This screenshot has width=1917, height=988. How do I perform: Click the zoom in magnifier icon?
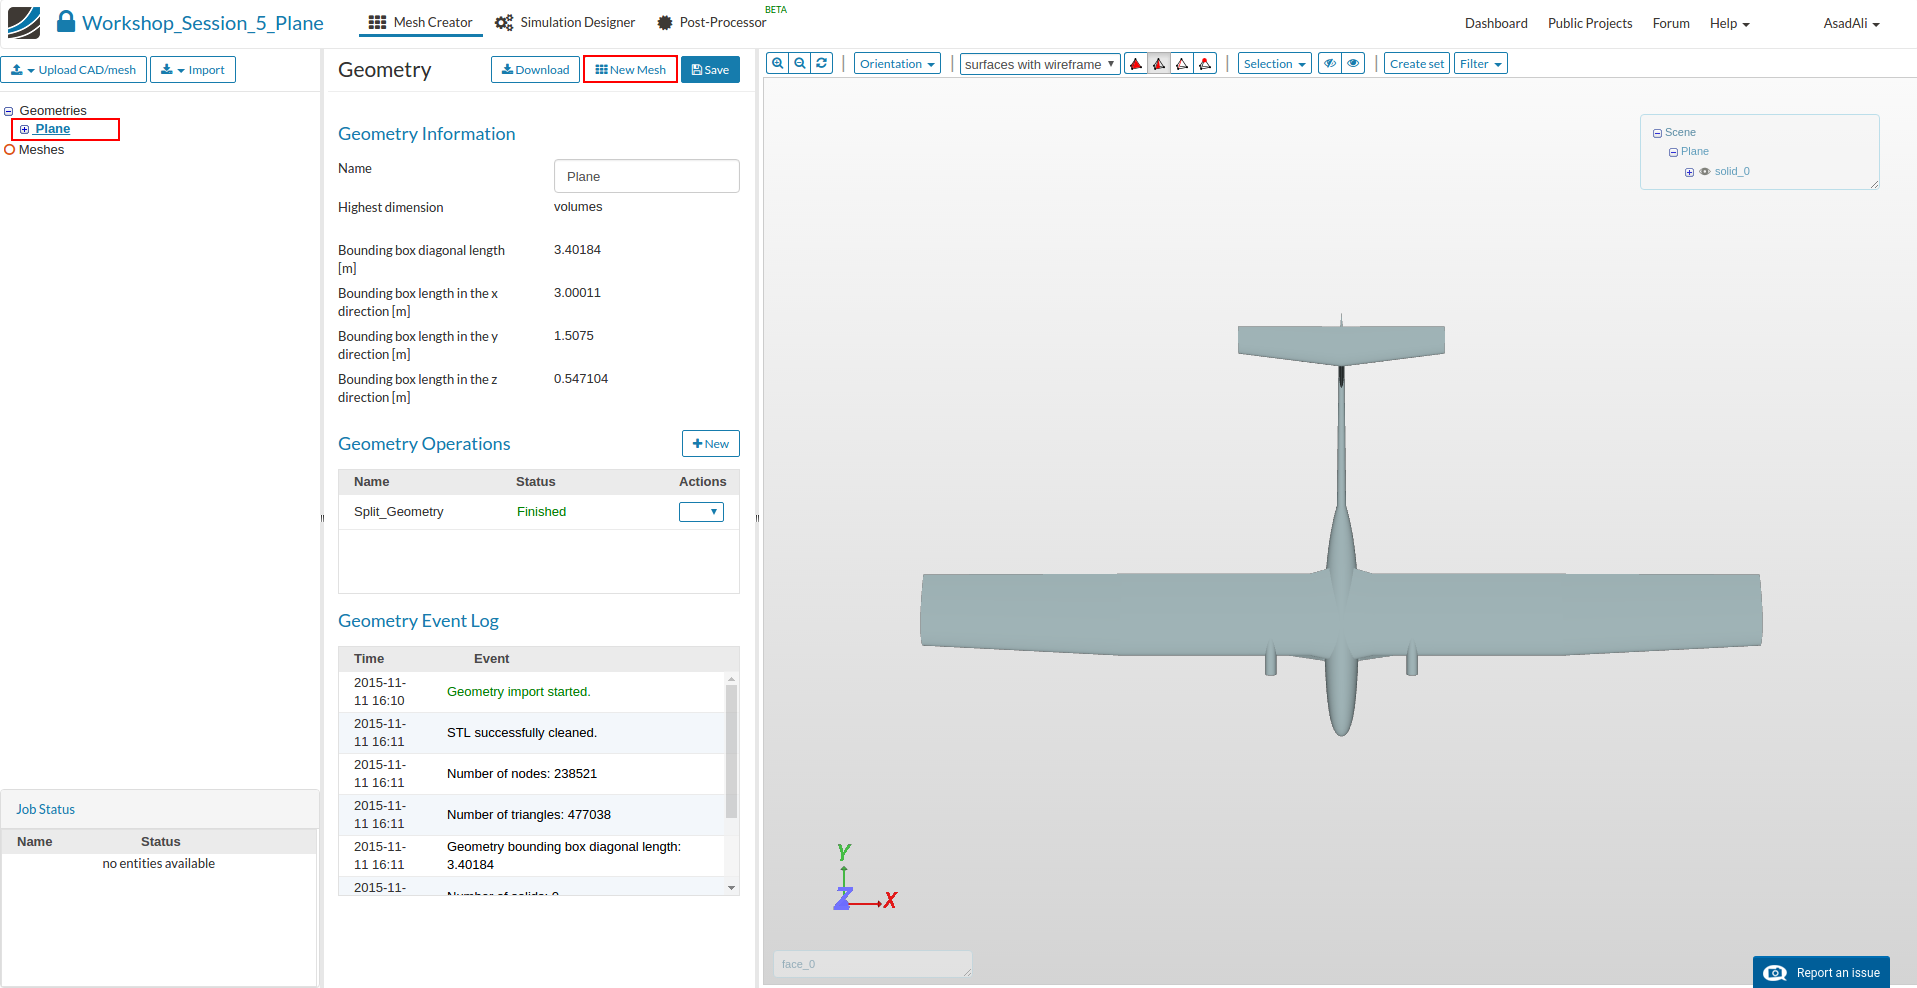(x=777, y=63)
